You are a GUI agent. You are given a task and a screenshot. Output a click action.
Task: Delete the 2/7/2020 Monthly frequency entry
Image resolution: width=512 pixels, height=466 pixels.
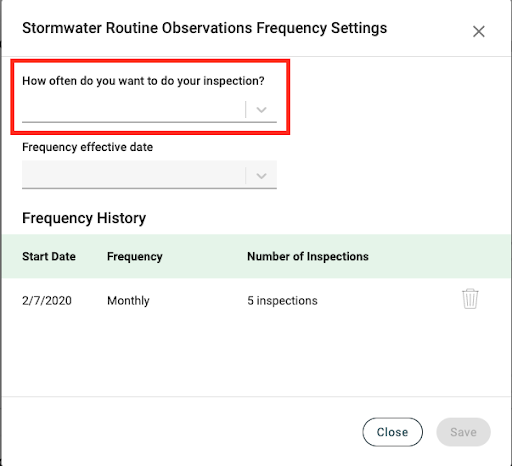tap(470, 299)
